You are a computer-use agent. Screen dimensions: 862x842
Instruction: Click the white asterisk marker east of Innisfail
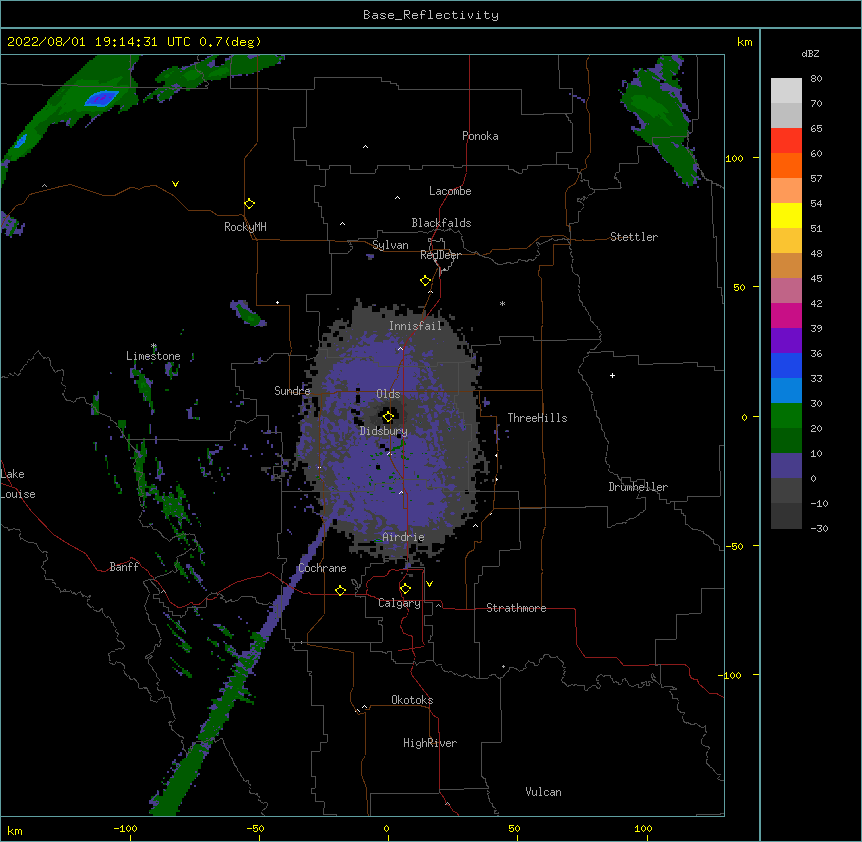coord(502,303)
